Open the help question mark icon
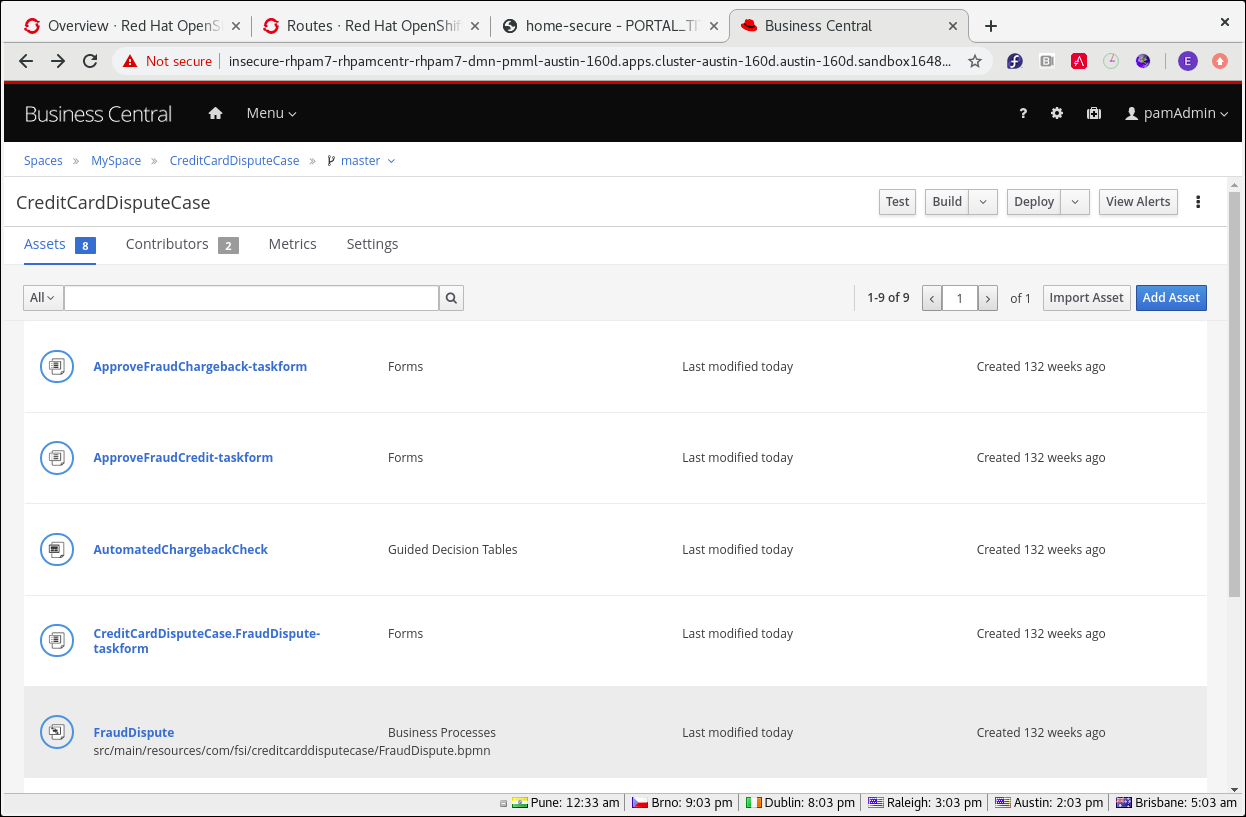The width and height of the screenshot is (1246, 817). (x=1023, y=114)
